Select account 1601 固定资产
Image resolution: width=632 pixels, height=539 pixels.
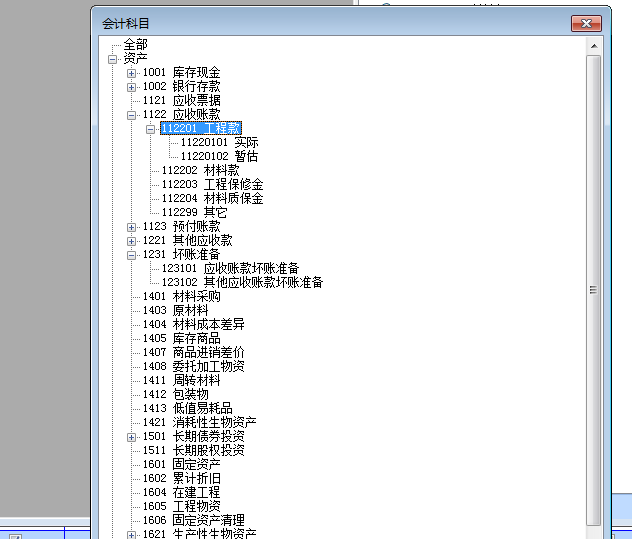181,464
